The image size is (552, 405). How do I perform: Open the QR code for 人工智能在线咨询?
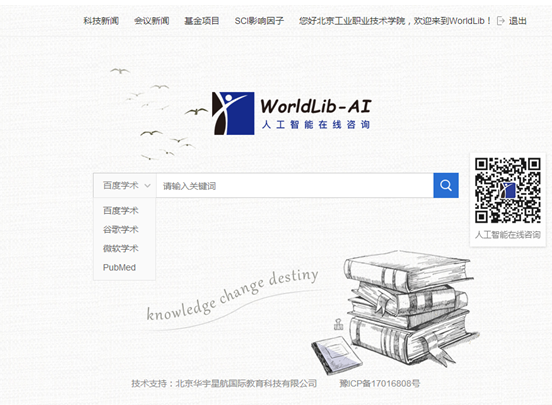508,190
